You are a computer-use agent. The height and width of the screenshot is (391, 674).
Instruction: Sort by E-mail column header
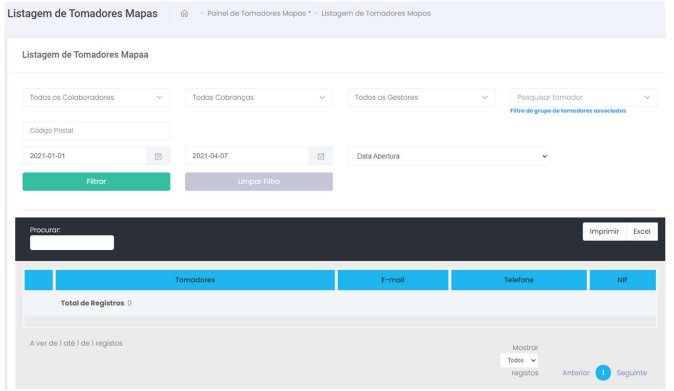[x=393, y=280]
